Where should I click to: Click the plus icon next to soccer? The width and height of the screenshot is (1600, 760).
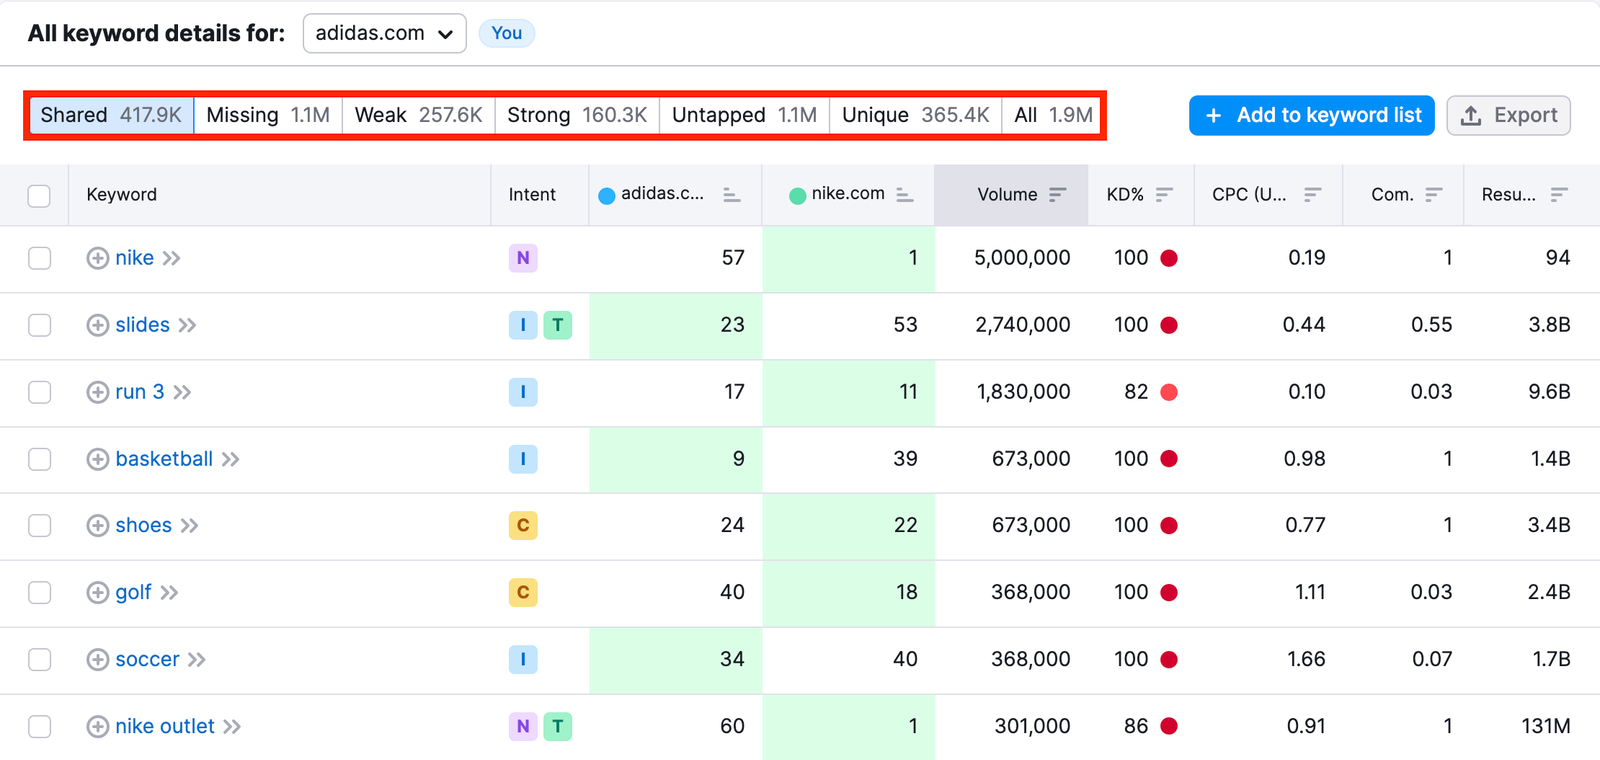[x=97, y=659]
